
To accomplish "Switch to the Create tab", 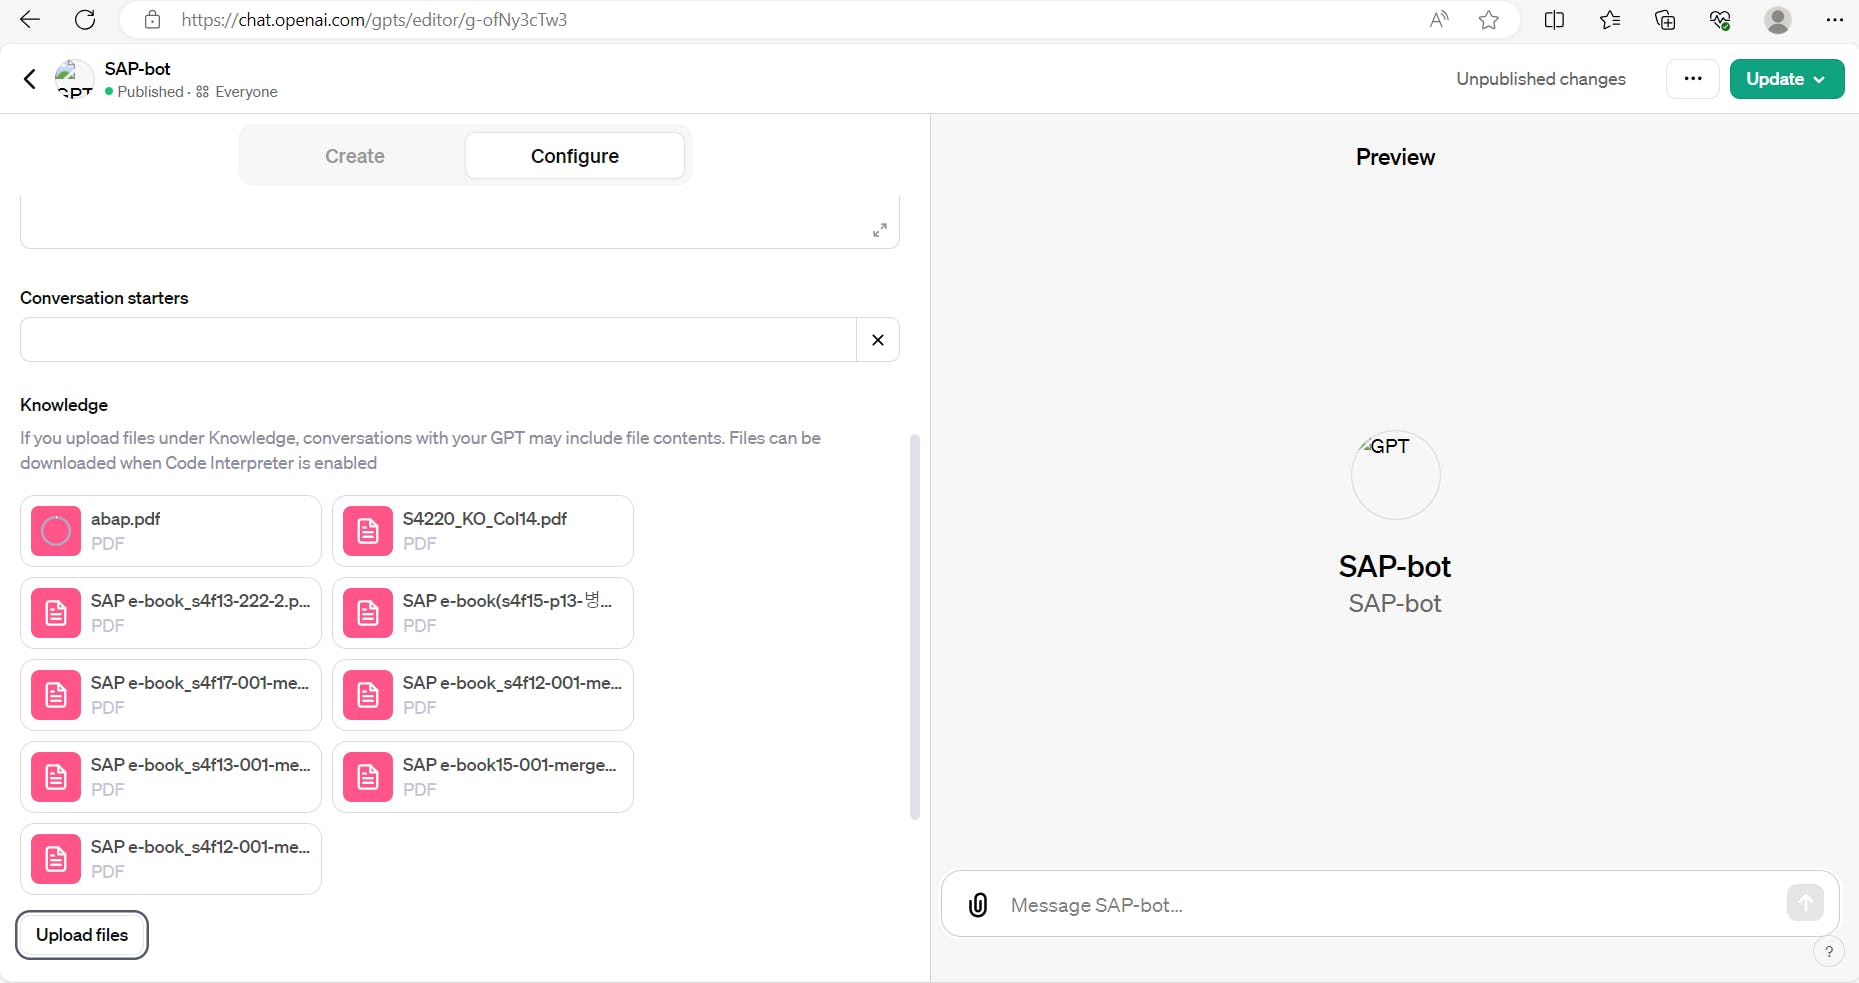I will coord(354,156).
